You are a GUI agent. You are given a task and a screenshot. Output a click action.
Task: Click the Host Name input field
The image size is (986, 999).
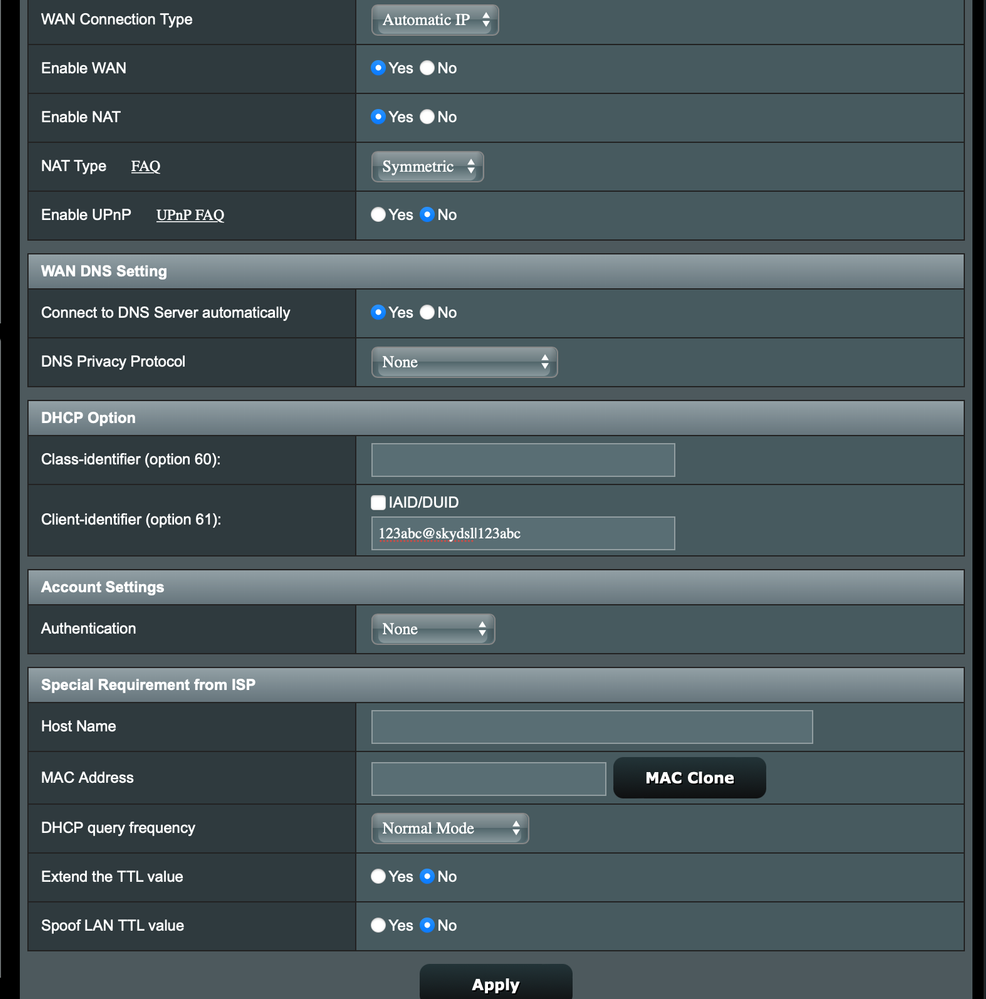tap(591, 727)
